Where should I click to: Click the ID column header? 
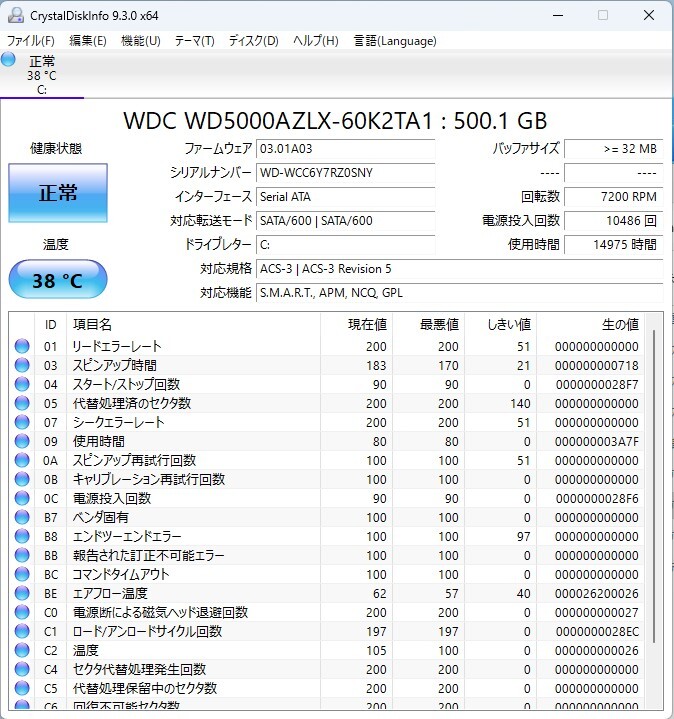(50, 325)
